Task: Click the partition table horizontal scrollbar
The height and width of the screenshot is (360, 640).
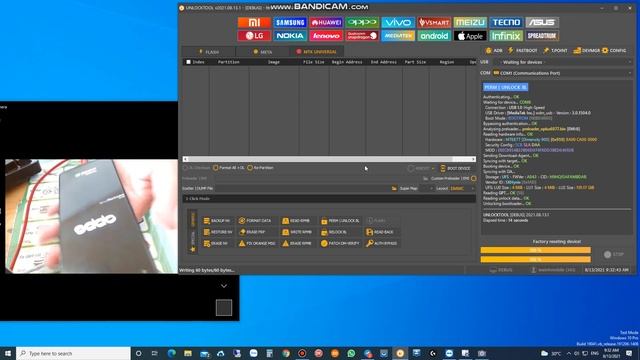Action: [329, 159]
